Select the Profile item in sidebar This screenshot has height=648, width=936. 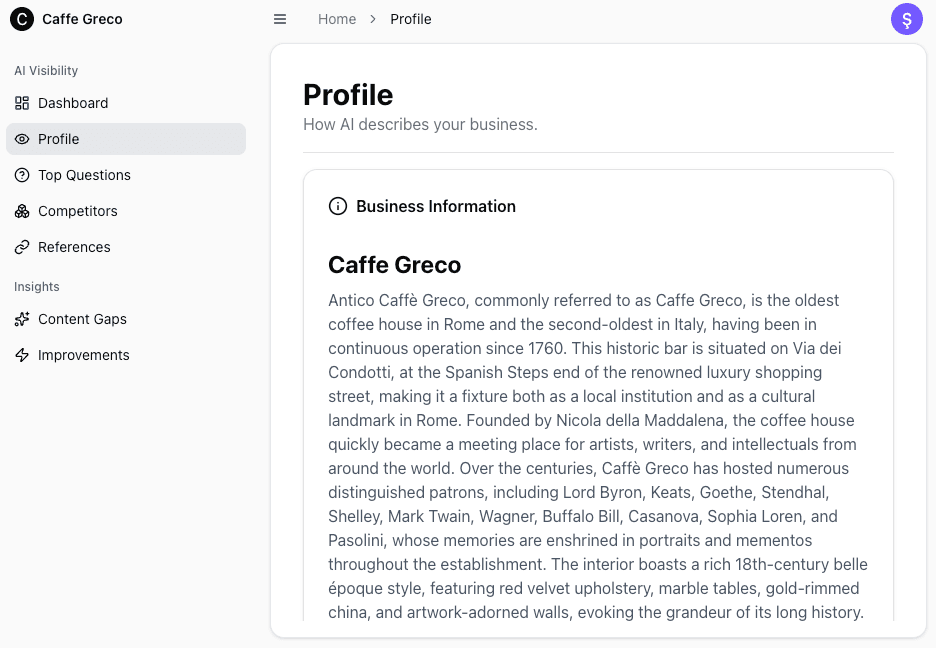(58, 139)
